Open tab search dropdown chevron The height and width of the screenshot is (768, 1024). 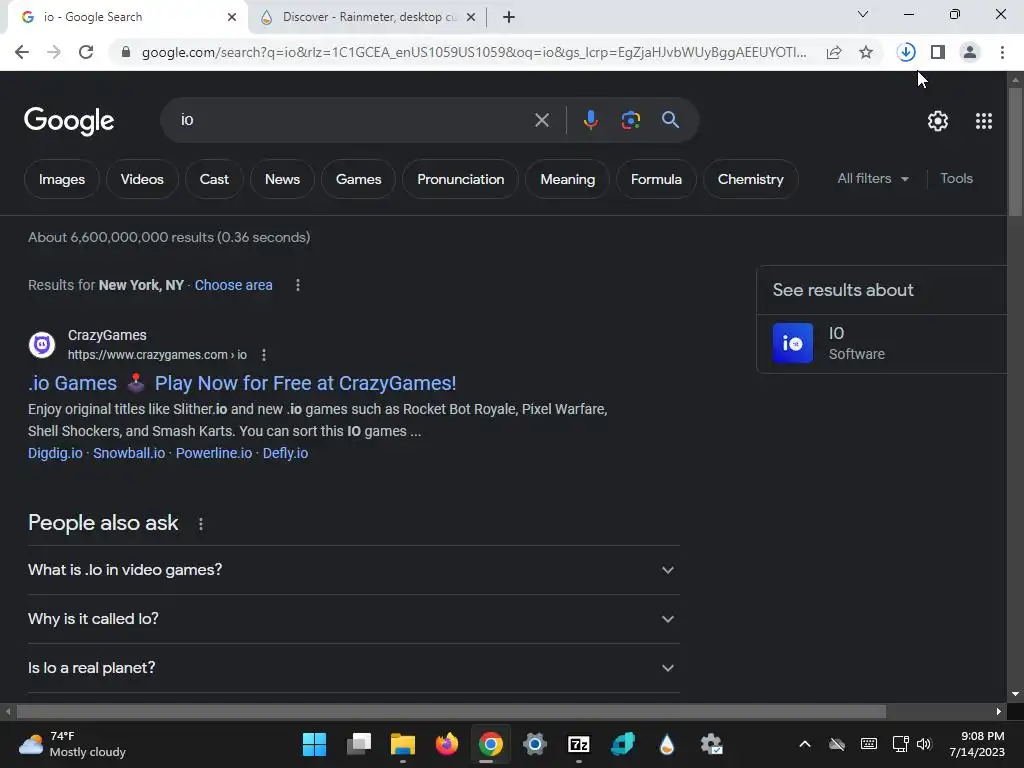tap(863, 14)
